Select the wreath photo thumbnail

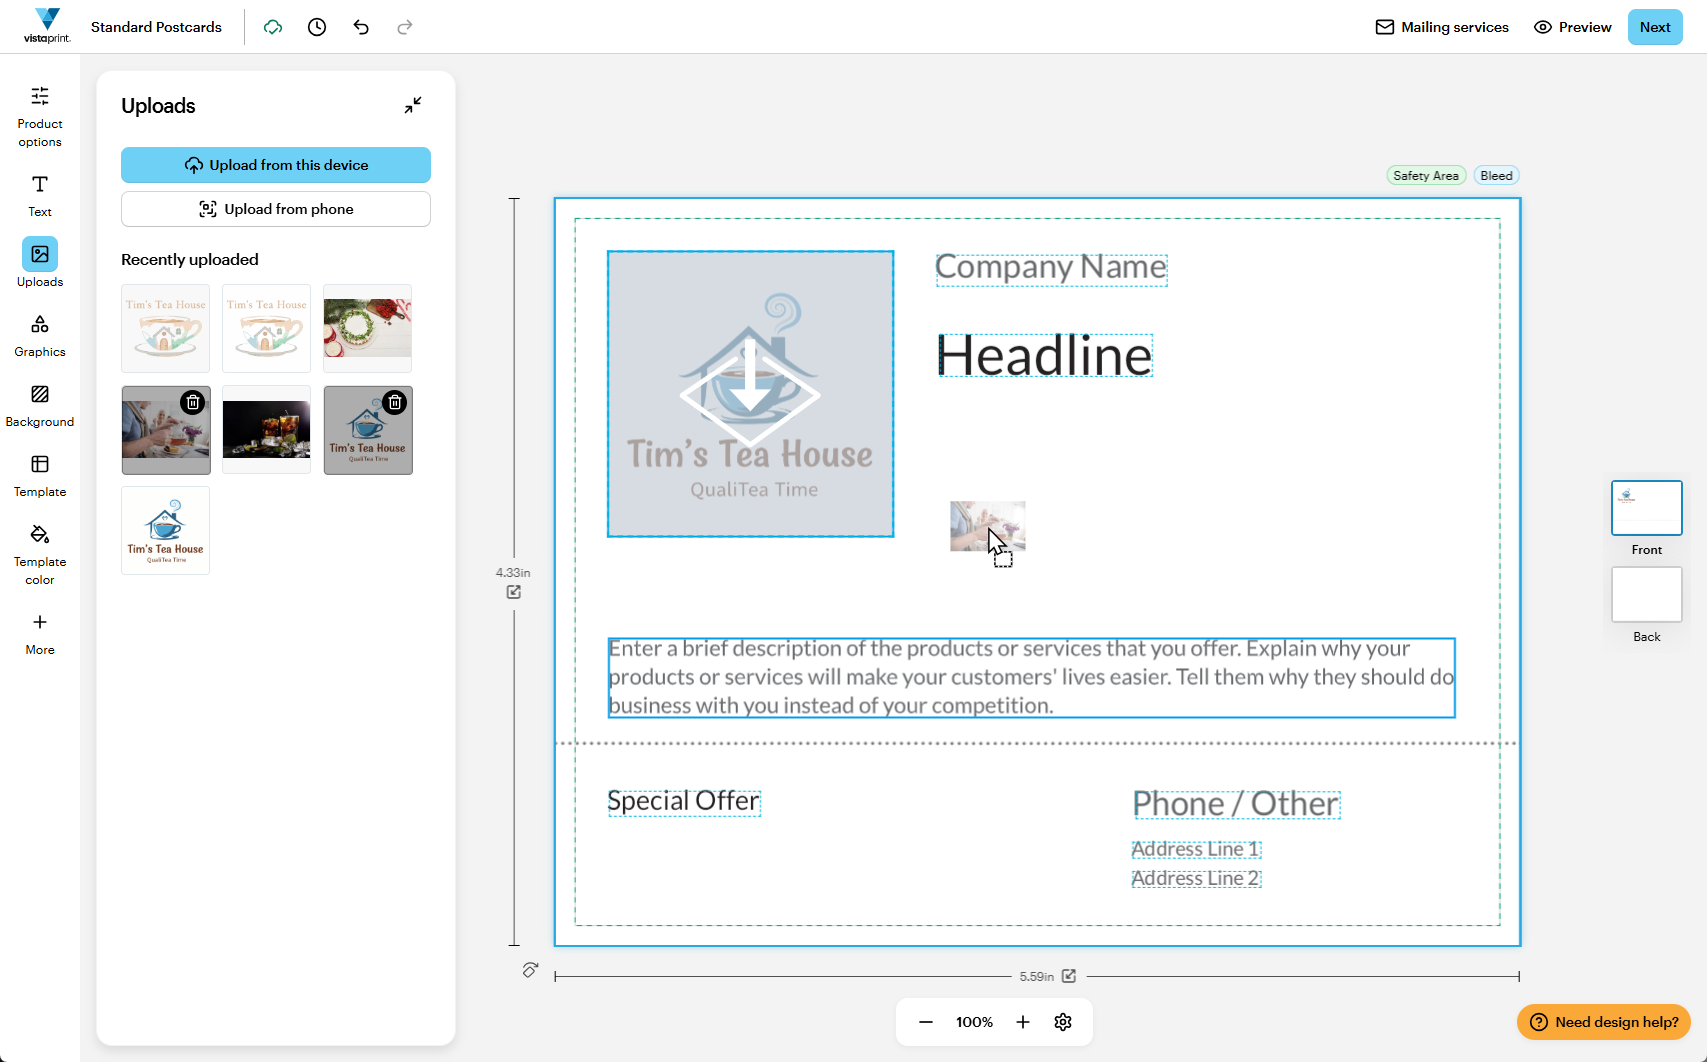point(368,328)
